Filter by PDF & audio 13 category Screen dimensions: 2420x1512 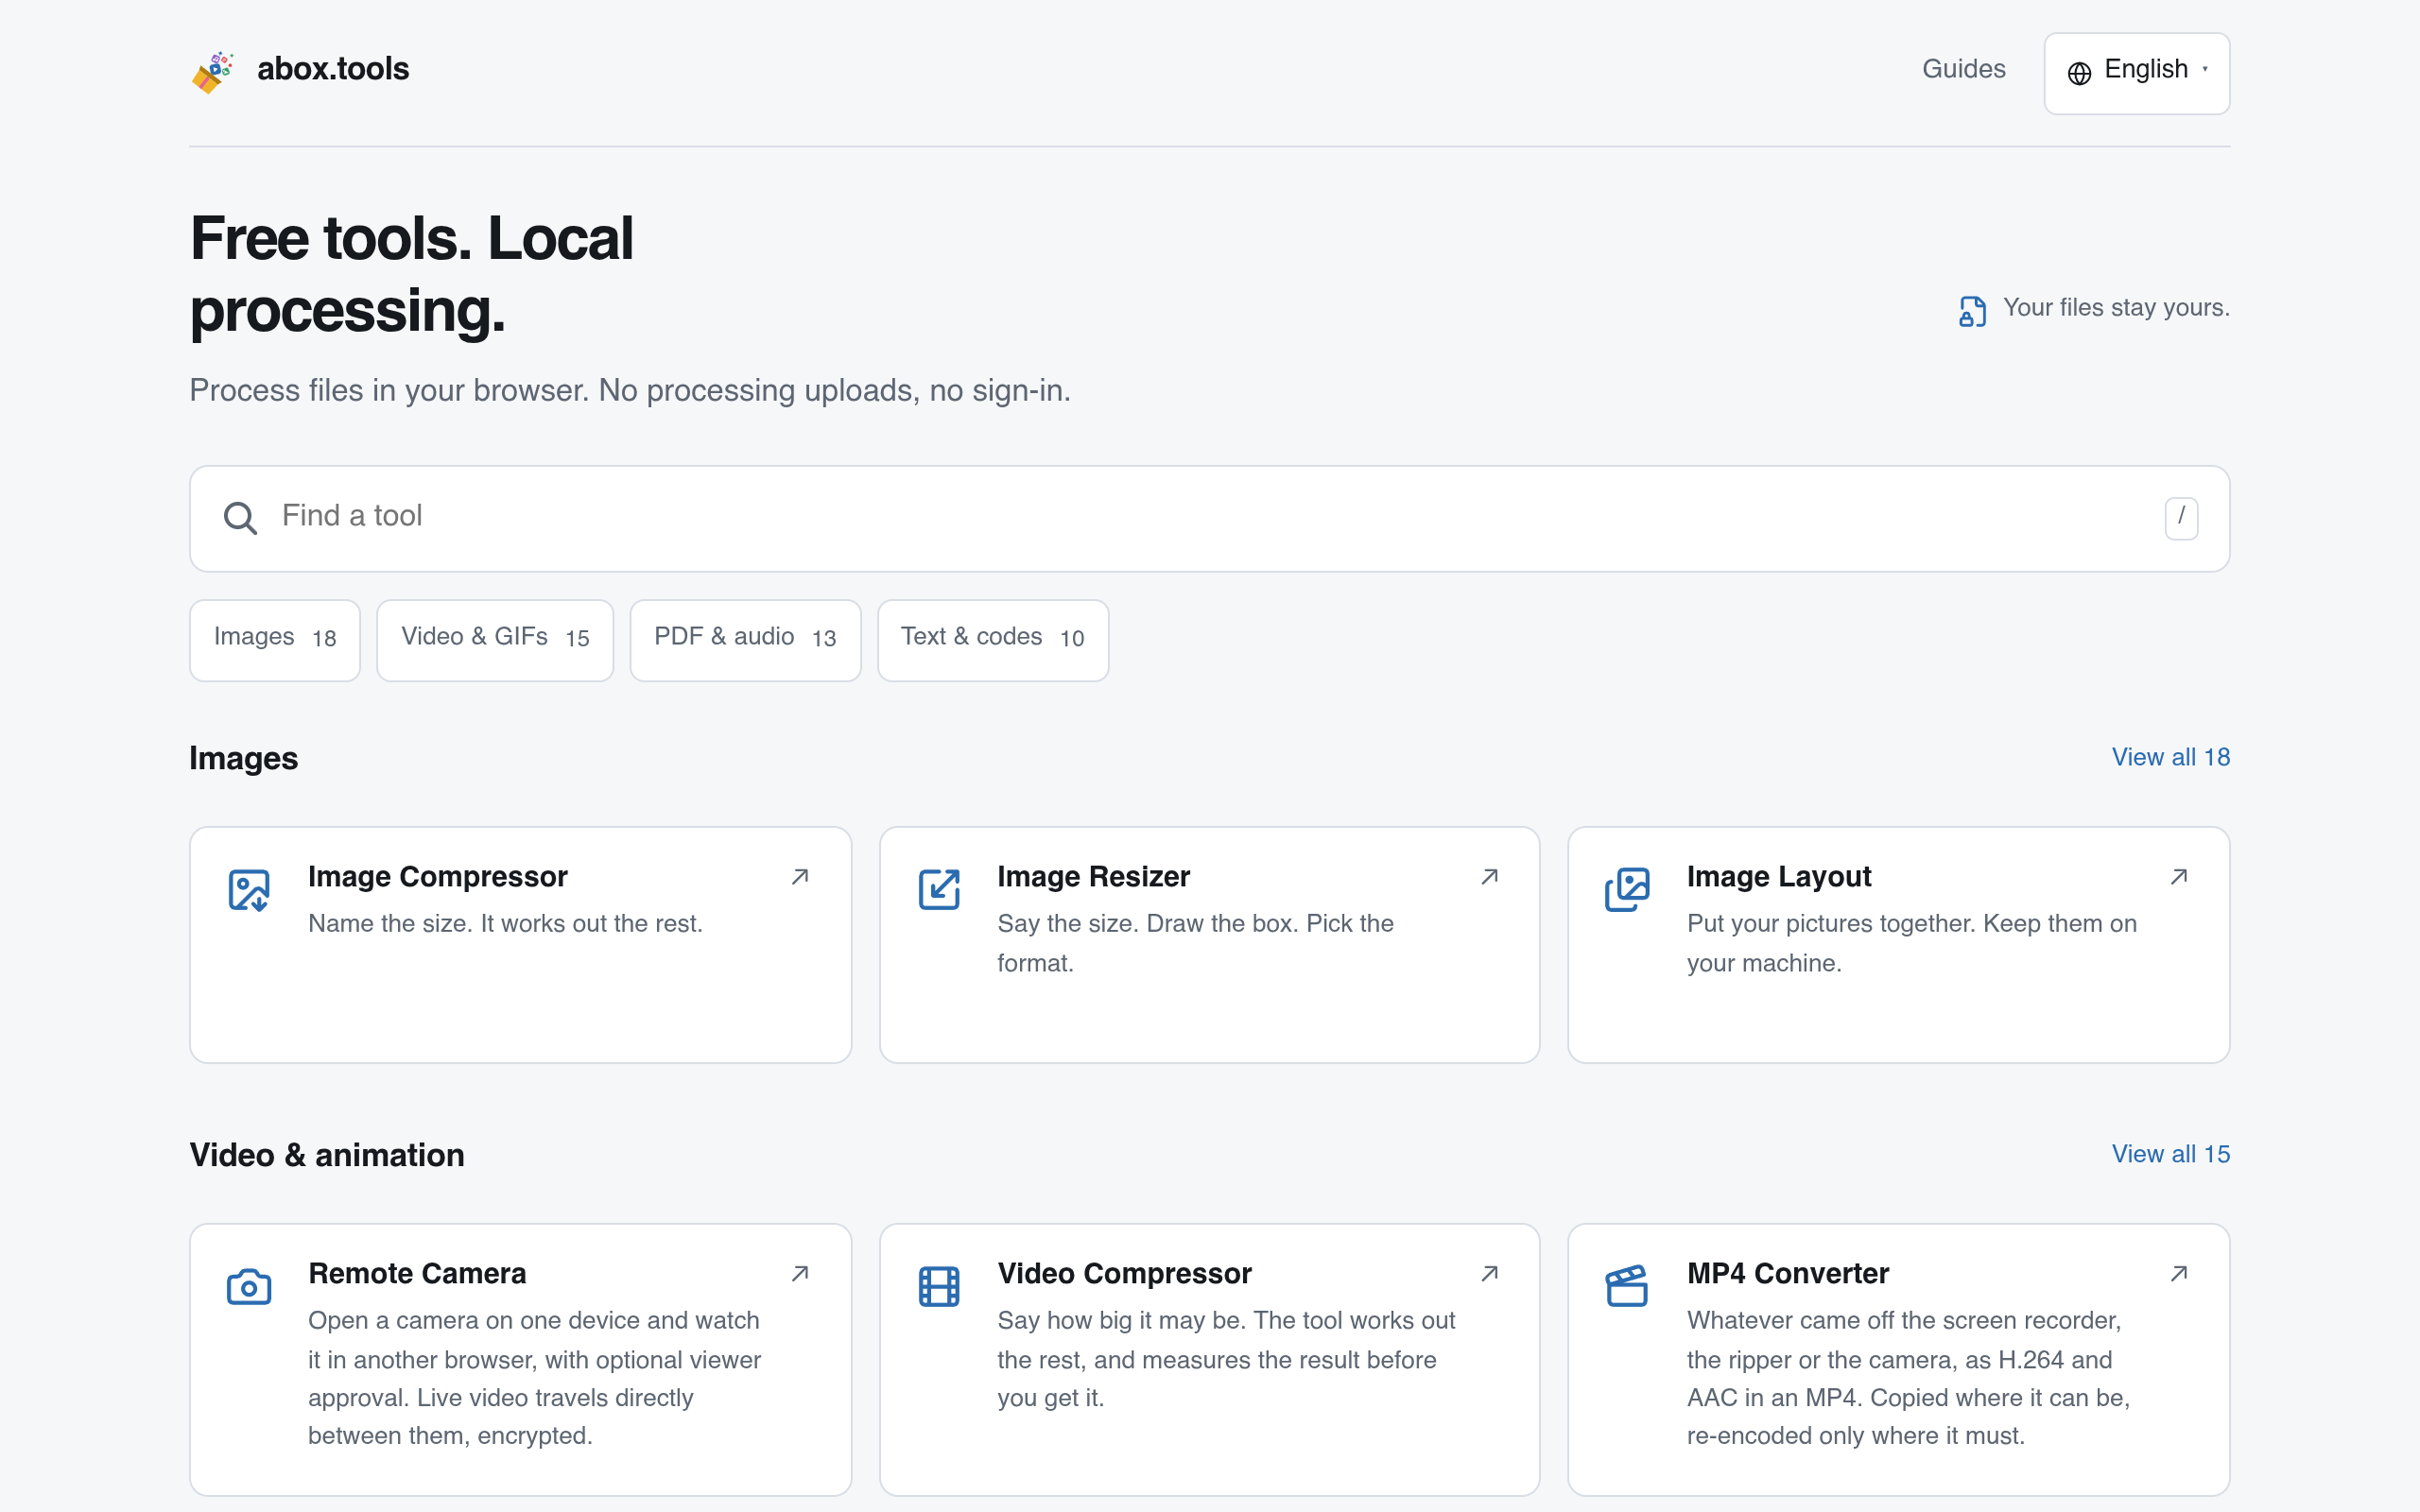pos(745,640)
